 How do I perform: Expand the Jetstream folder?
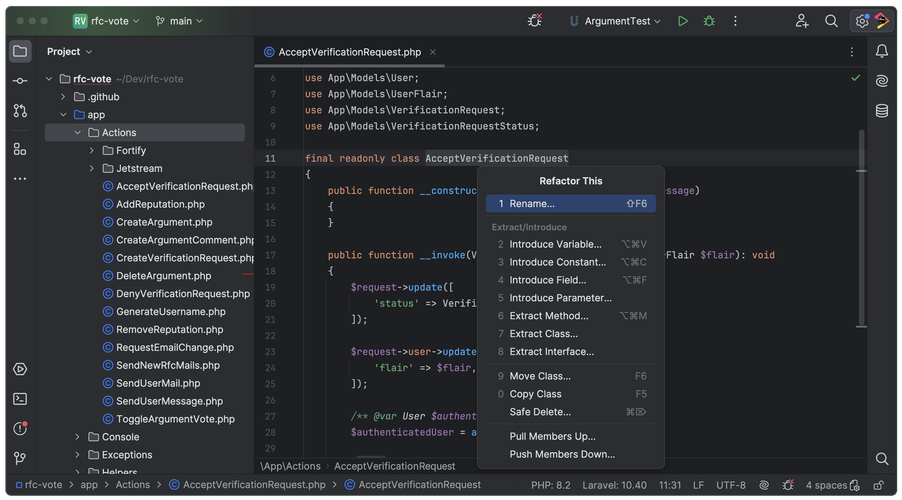point(92,168)
